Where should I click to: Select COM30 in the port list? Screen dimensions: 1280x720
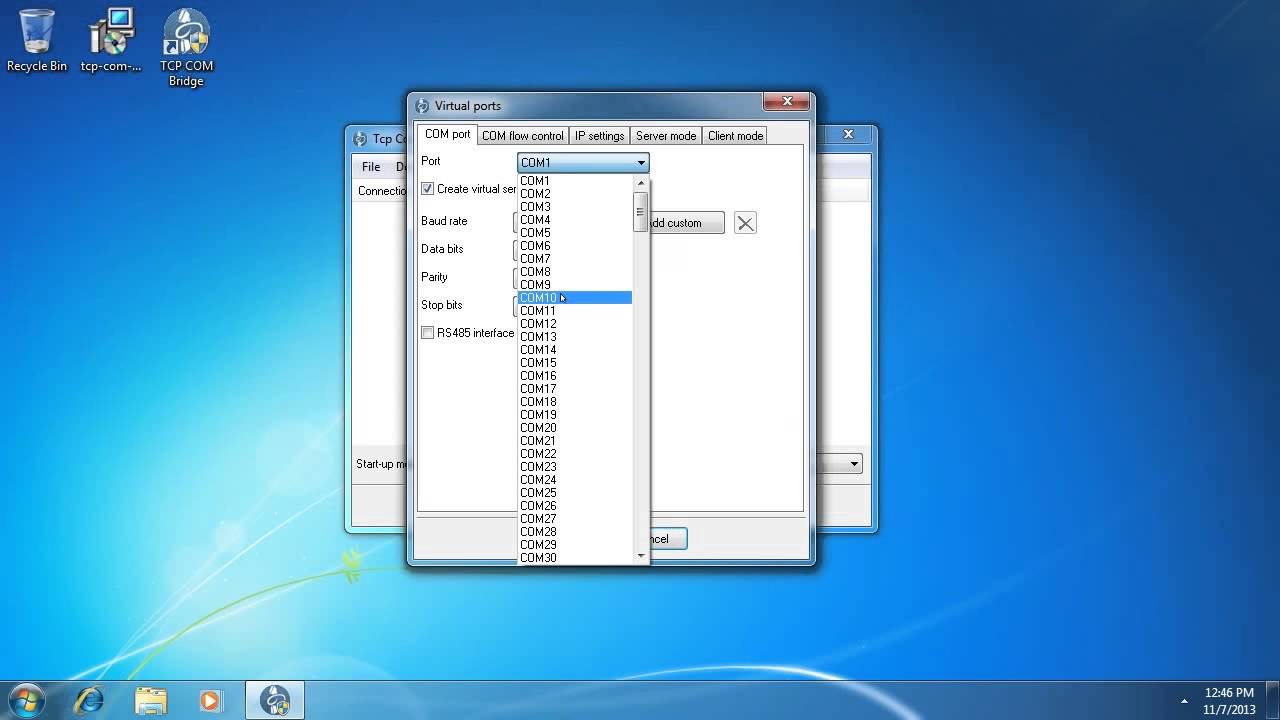[575, 558]
